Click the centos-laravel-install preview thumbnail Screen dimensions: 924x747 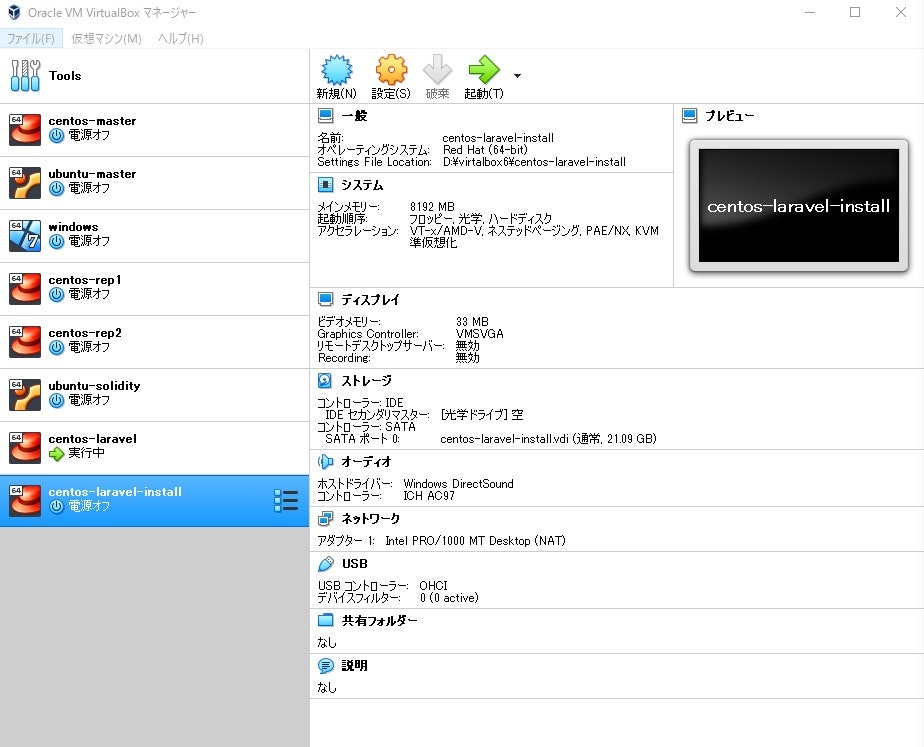(x=798, y=206)
